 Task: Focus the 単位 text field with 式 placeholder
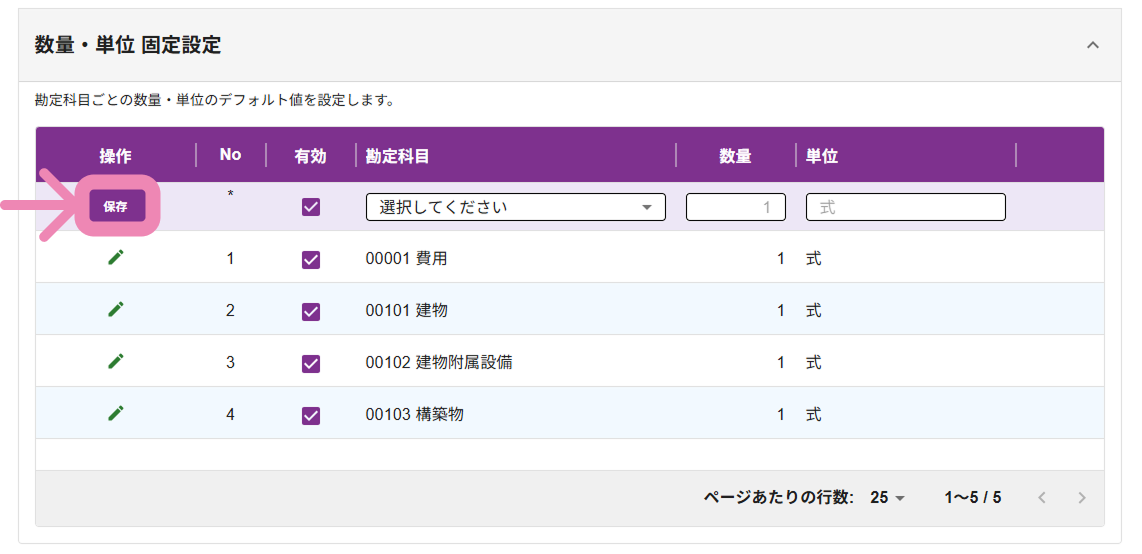905,207
